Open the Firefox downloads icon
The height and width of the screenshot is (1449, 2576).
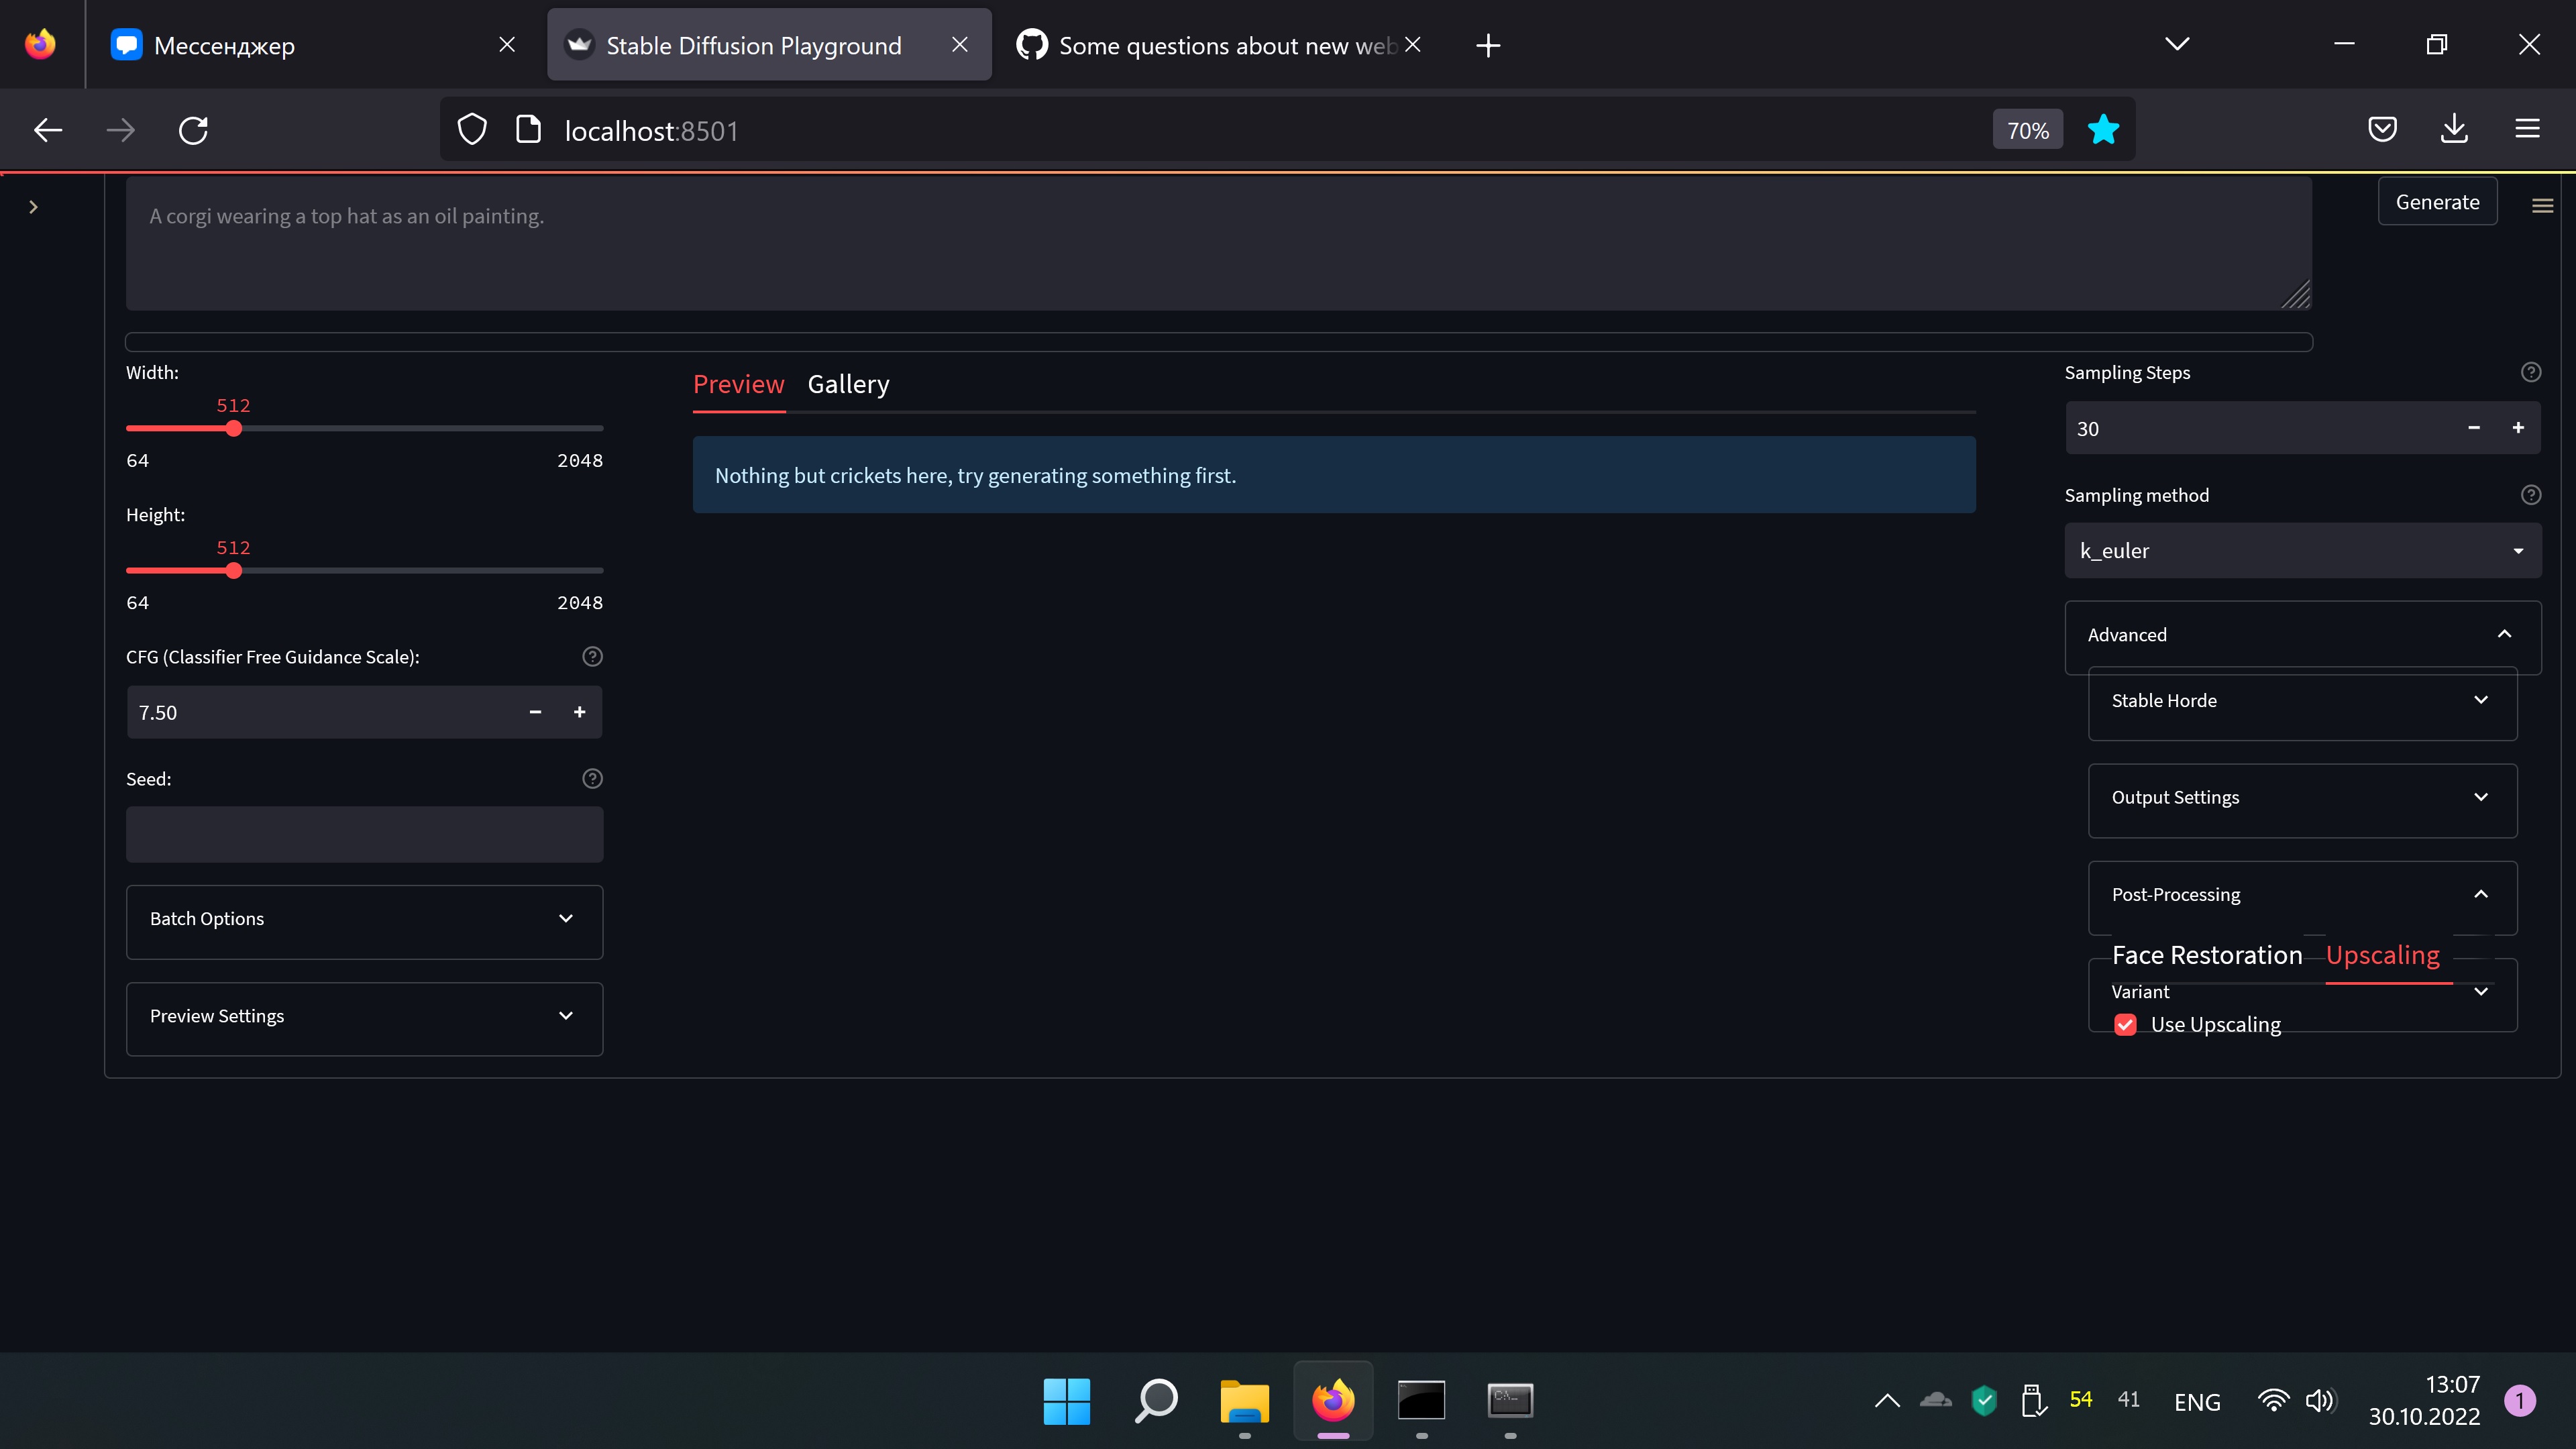pyautogui.click(x=2454, y=129)
